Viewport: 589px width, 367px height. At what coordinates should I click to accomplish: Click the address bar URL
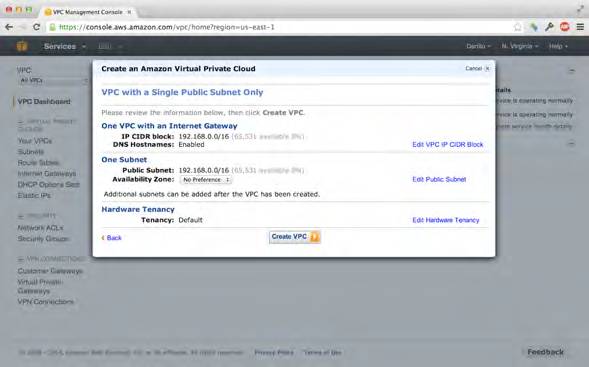(167, 27)
